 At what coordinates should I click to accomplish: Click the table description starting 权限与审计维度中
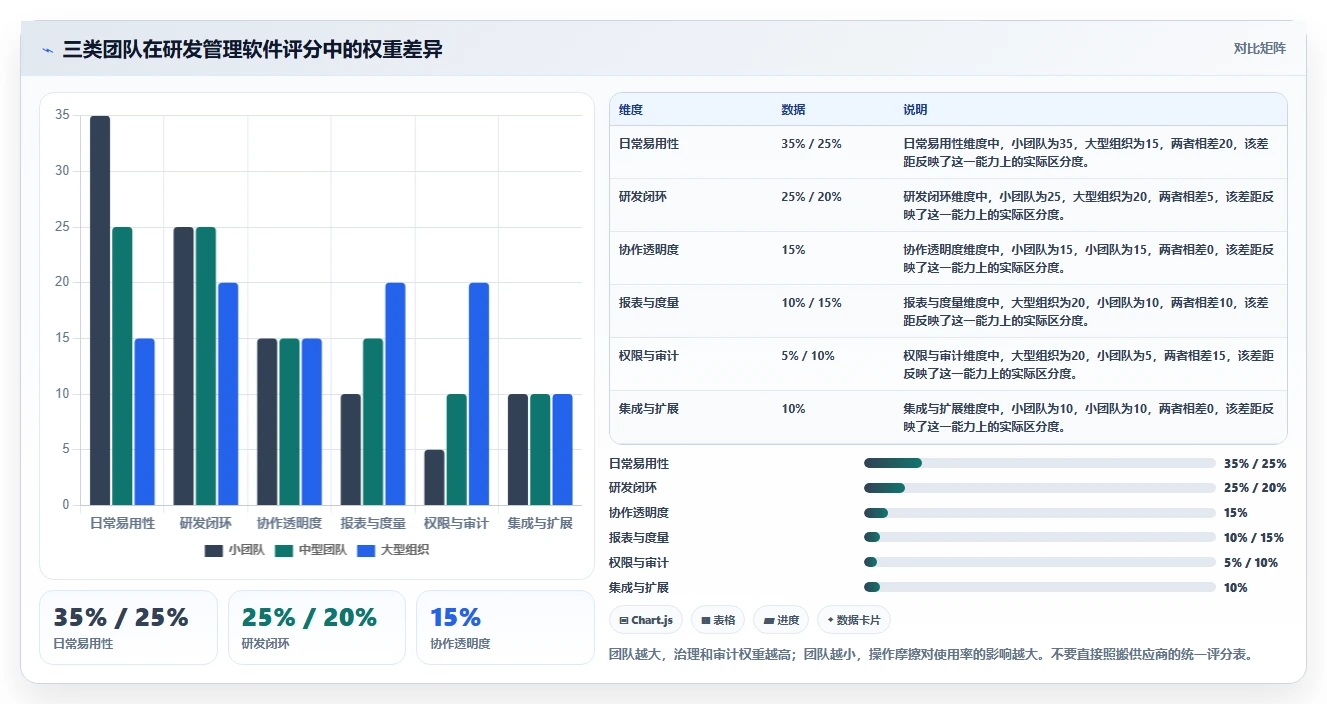(1089, 364)
